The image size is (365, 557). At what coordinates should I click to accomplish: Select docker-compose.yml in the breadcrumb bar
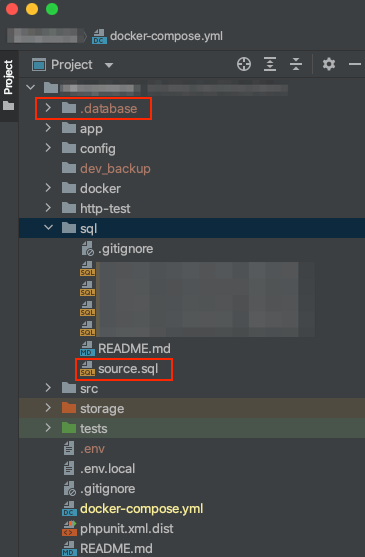(x=166, y=36)
